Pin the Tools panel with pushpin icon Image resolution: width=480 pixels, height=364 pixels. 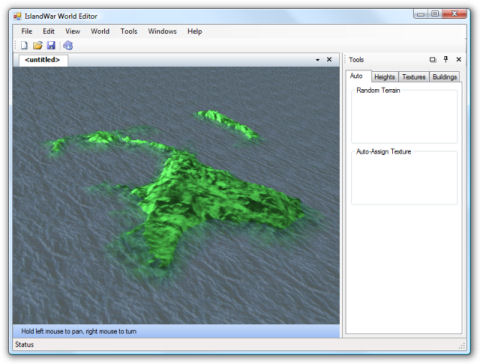[446, 59]
